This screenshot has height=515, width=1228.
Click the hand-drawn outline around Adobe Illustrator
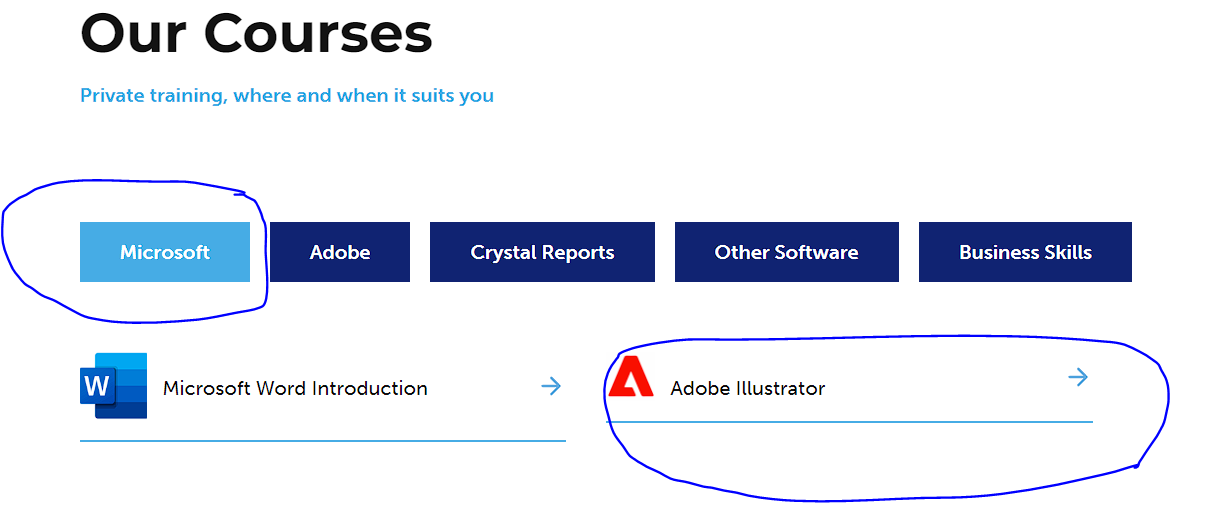(1166, 400)
